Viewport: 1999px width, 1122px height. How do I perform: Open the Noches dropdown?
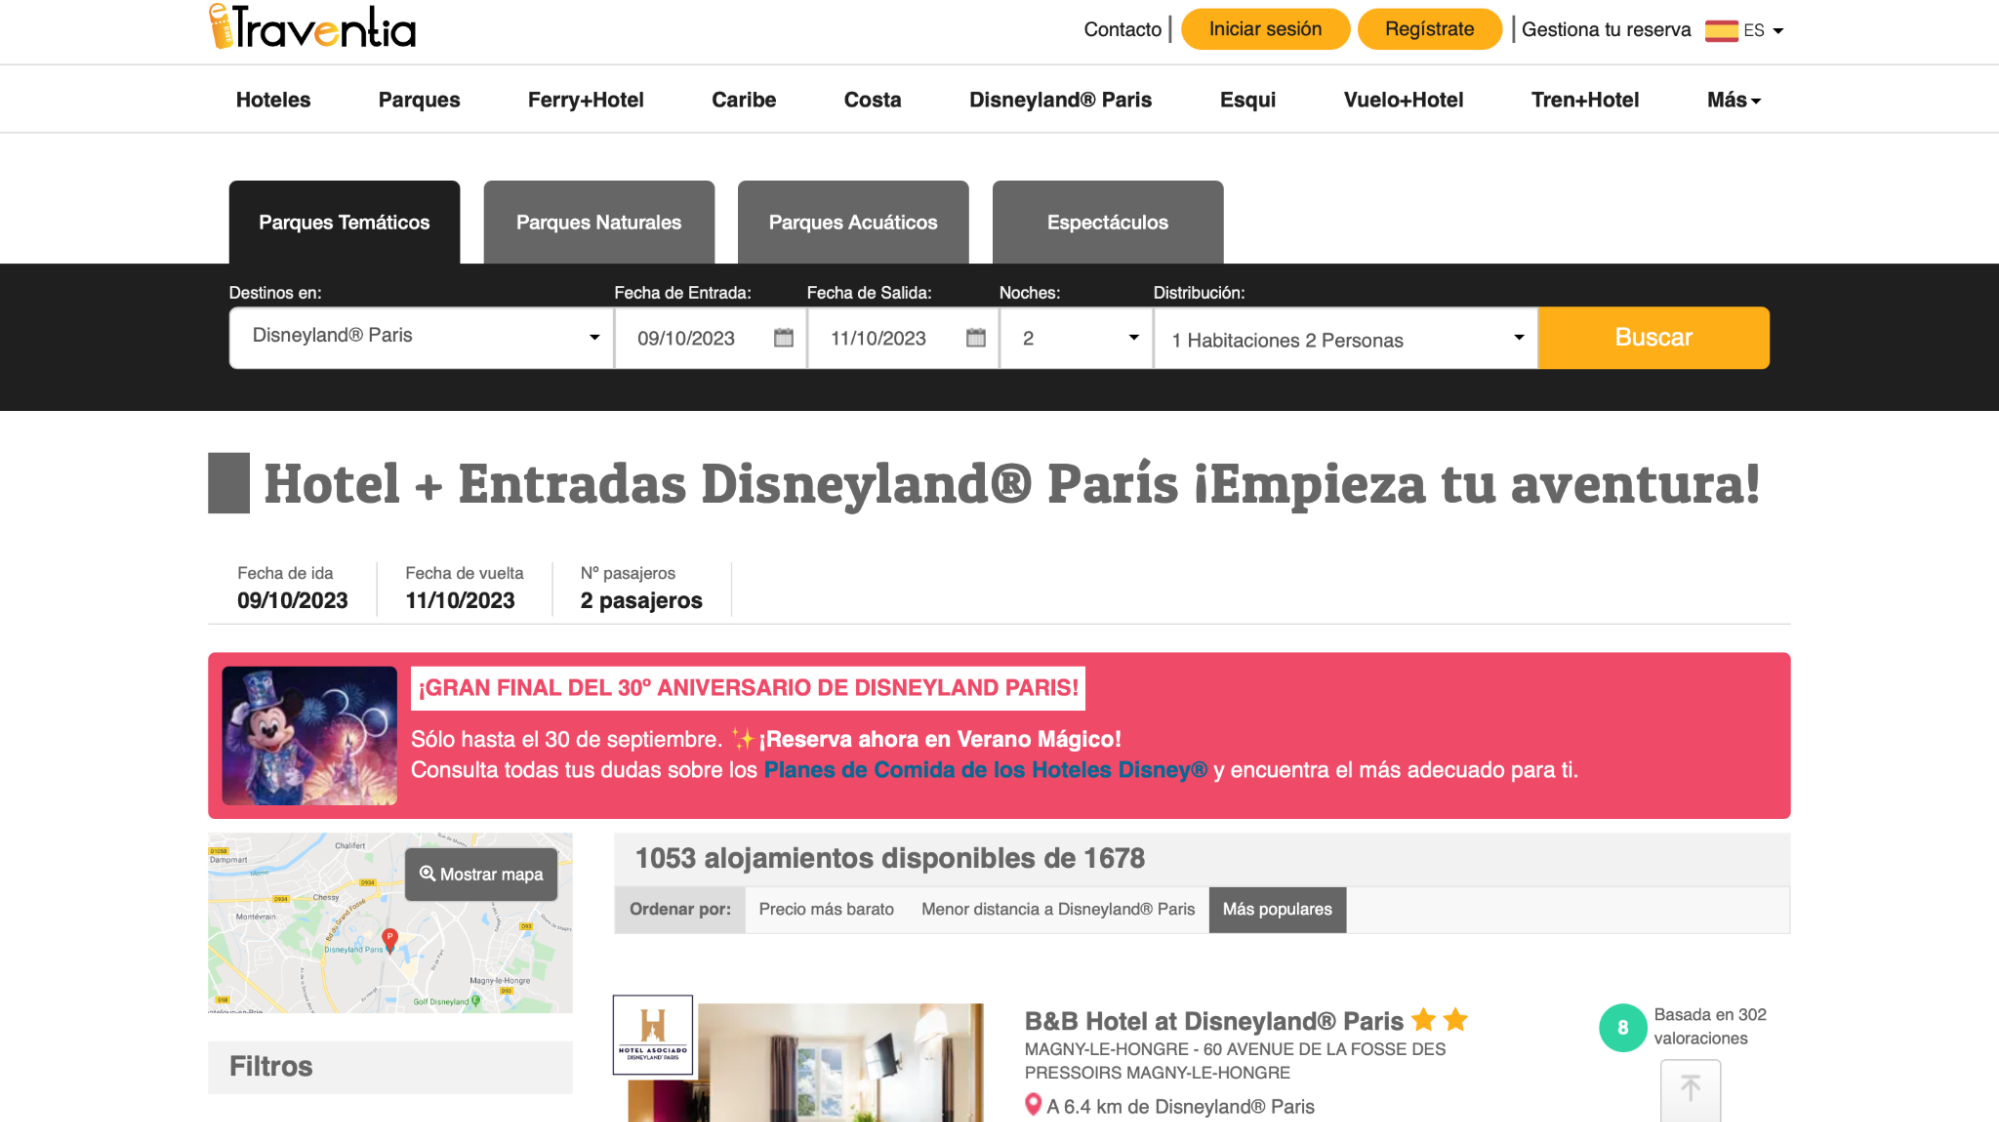point(1077,338)
